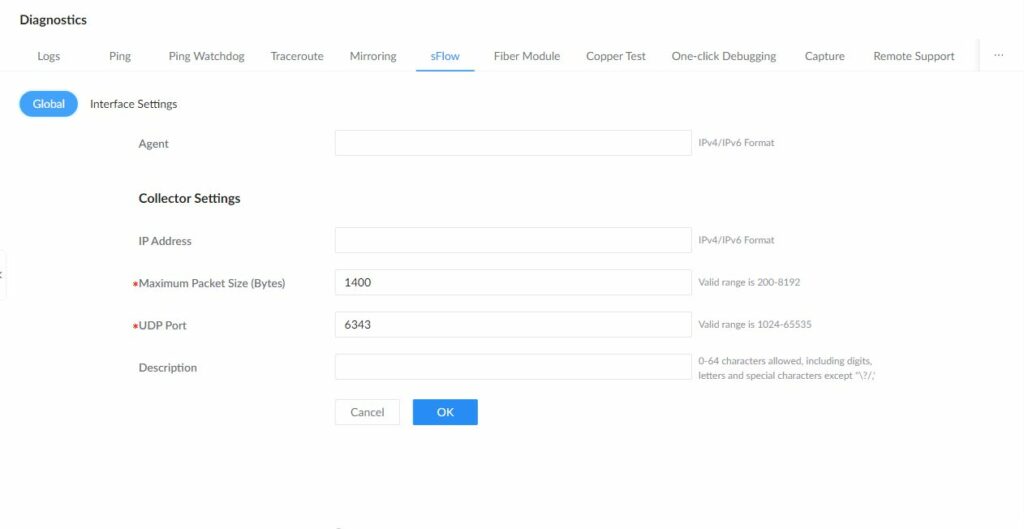Switch to the Copper Test tab
Screen dimensions: 1024x529
[616, 56]
